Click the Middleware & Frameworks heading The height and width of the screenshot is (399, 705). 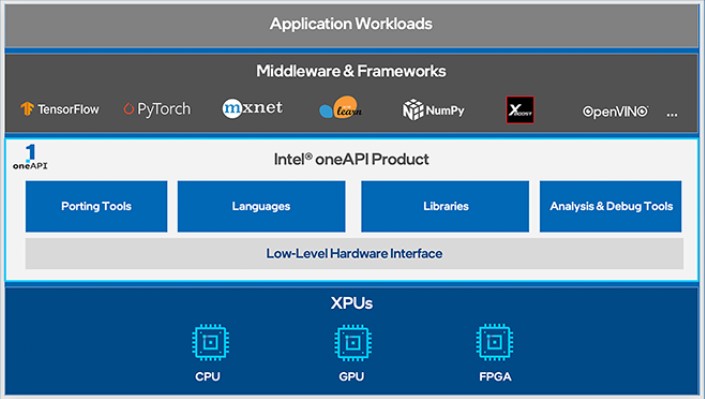coord(351,71)
